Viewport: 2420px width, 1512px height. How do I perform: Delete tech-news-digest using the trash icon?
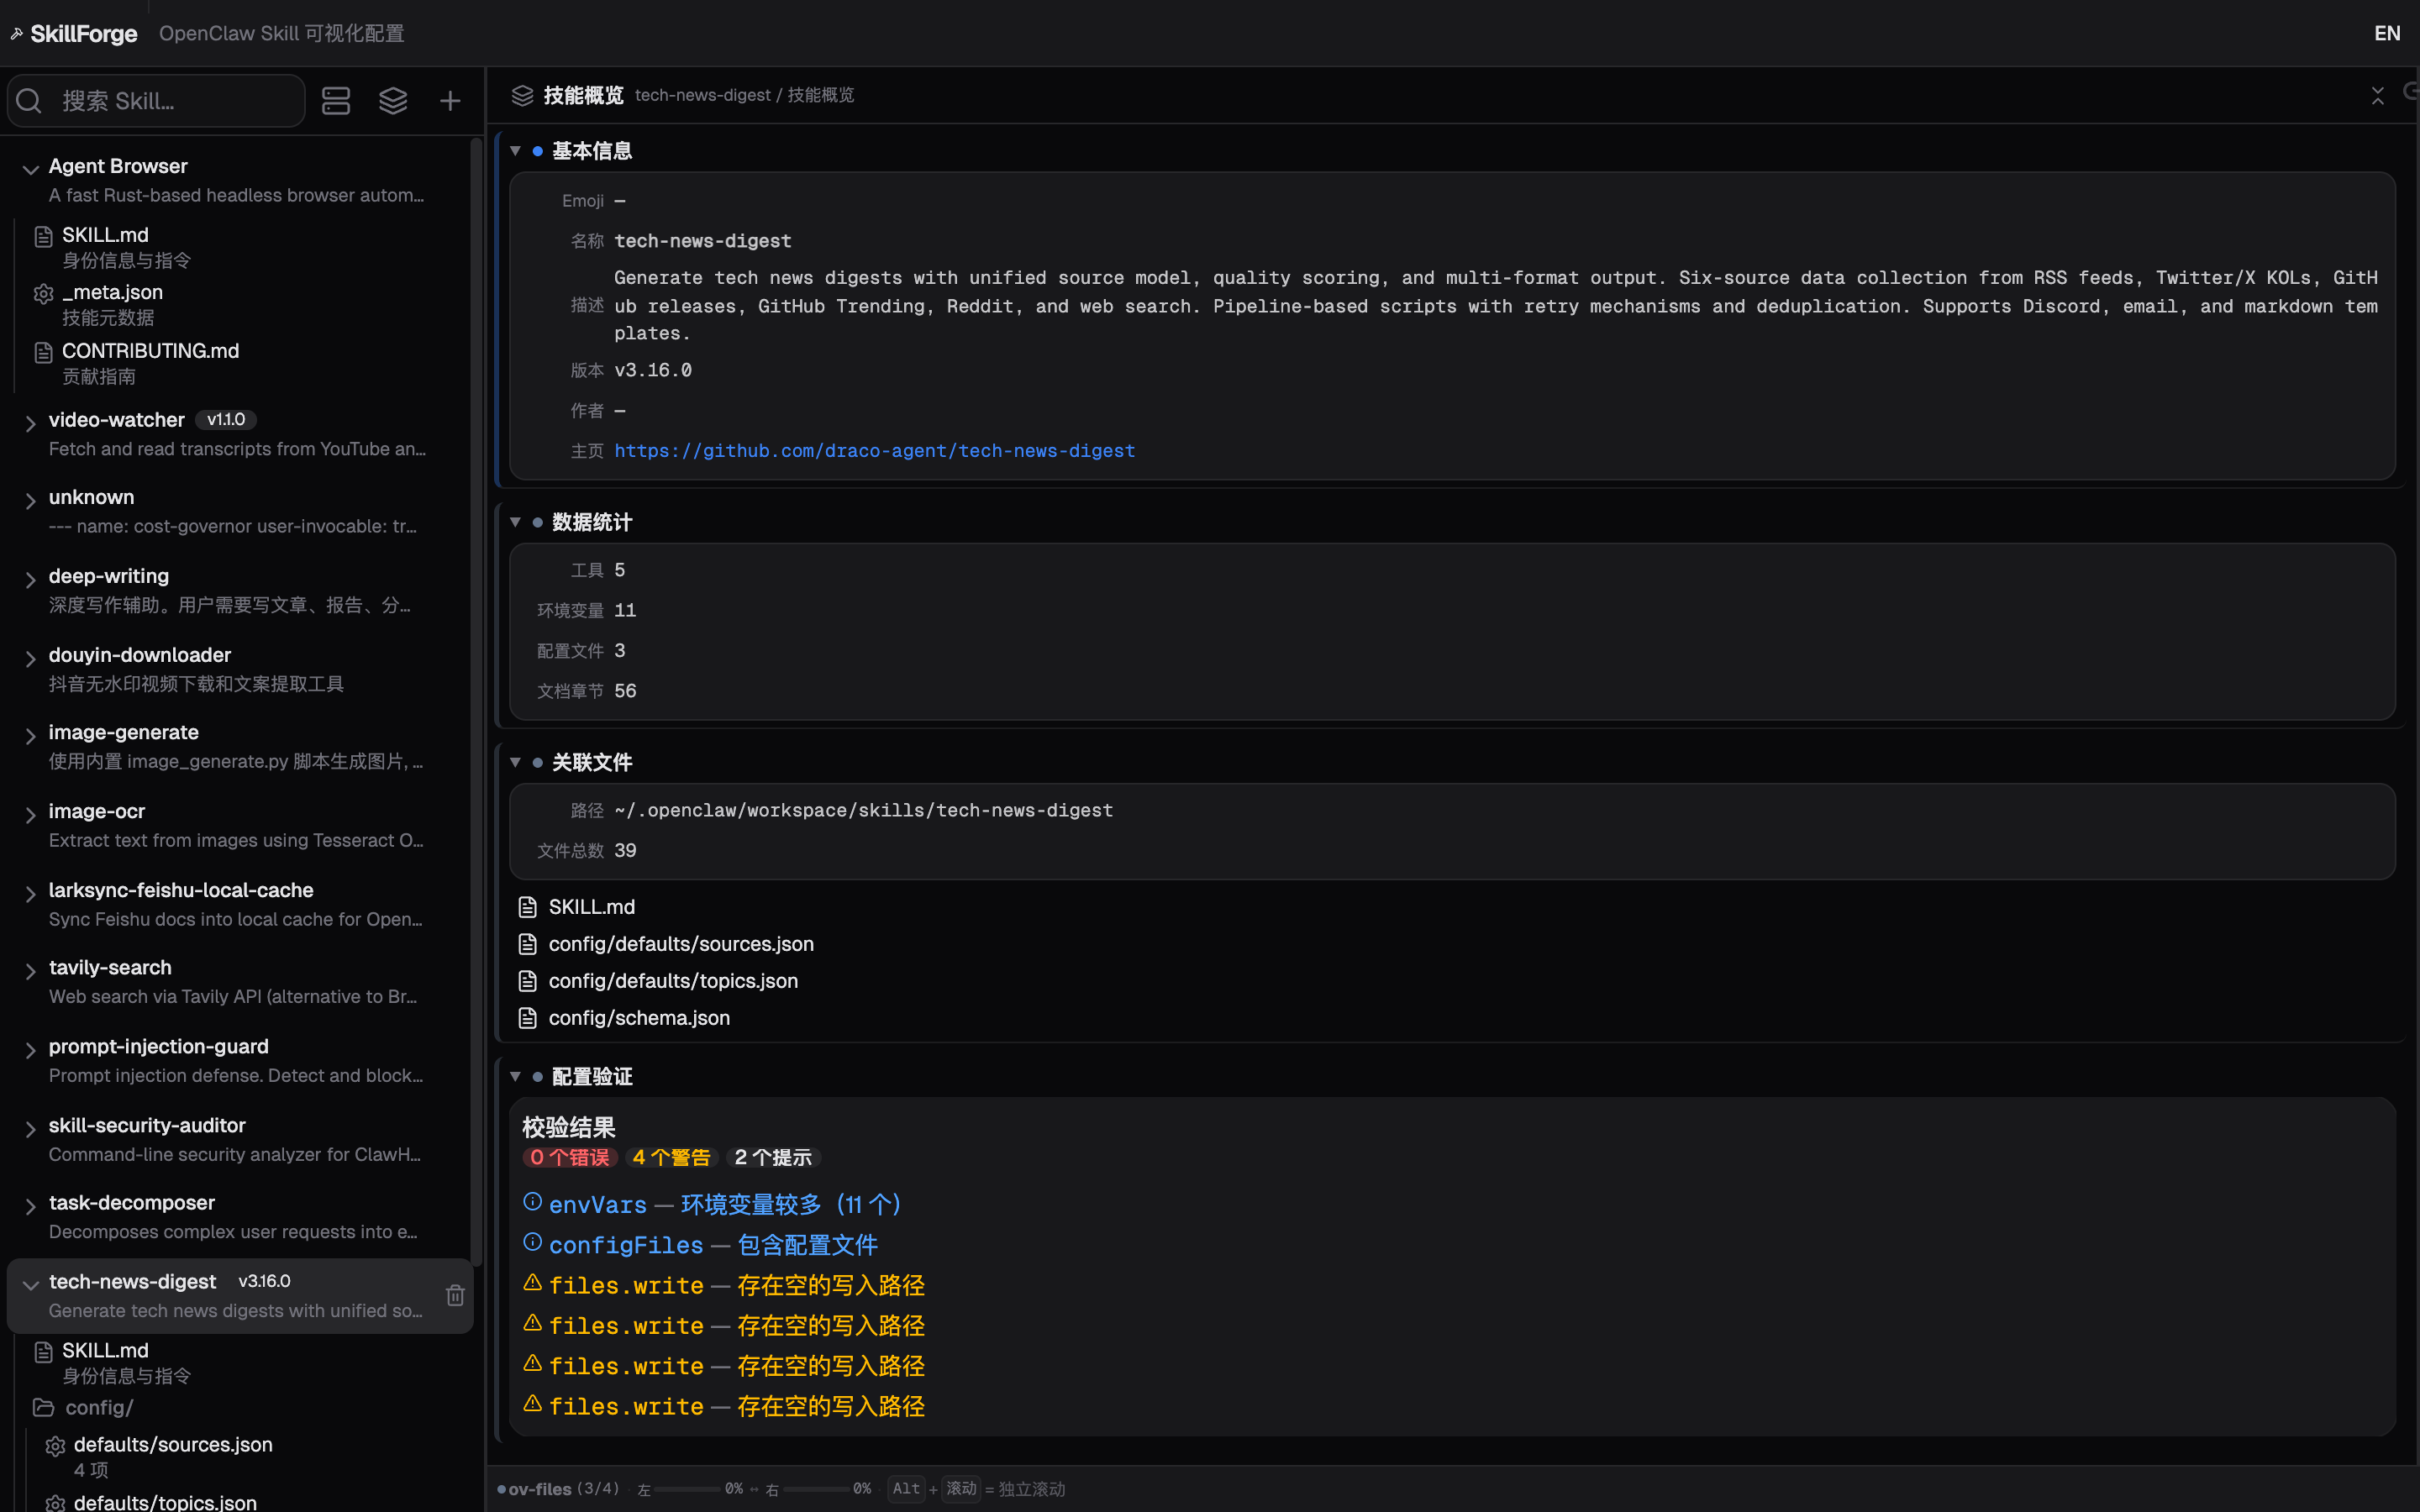(x=455, y=1295)
